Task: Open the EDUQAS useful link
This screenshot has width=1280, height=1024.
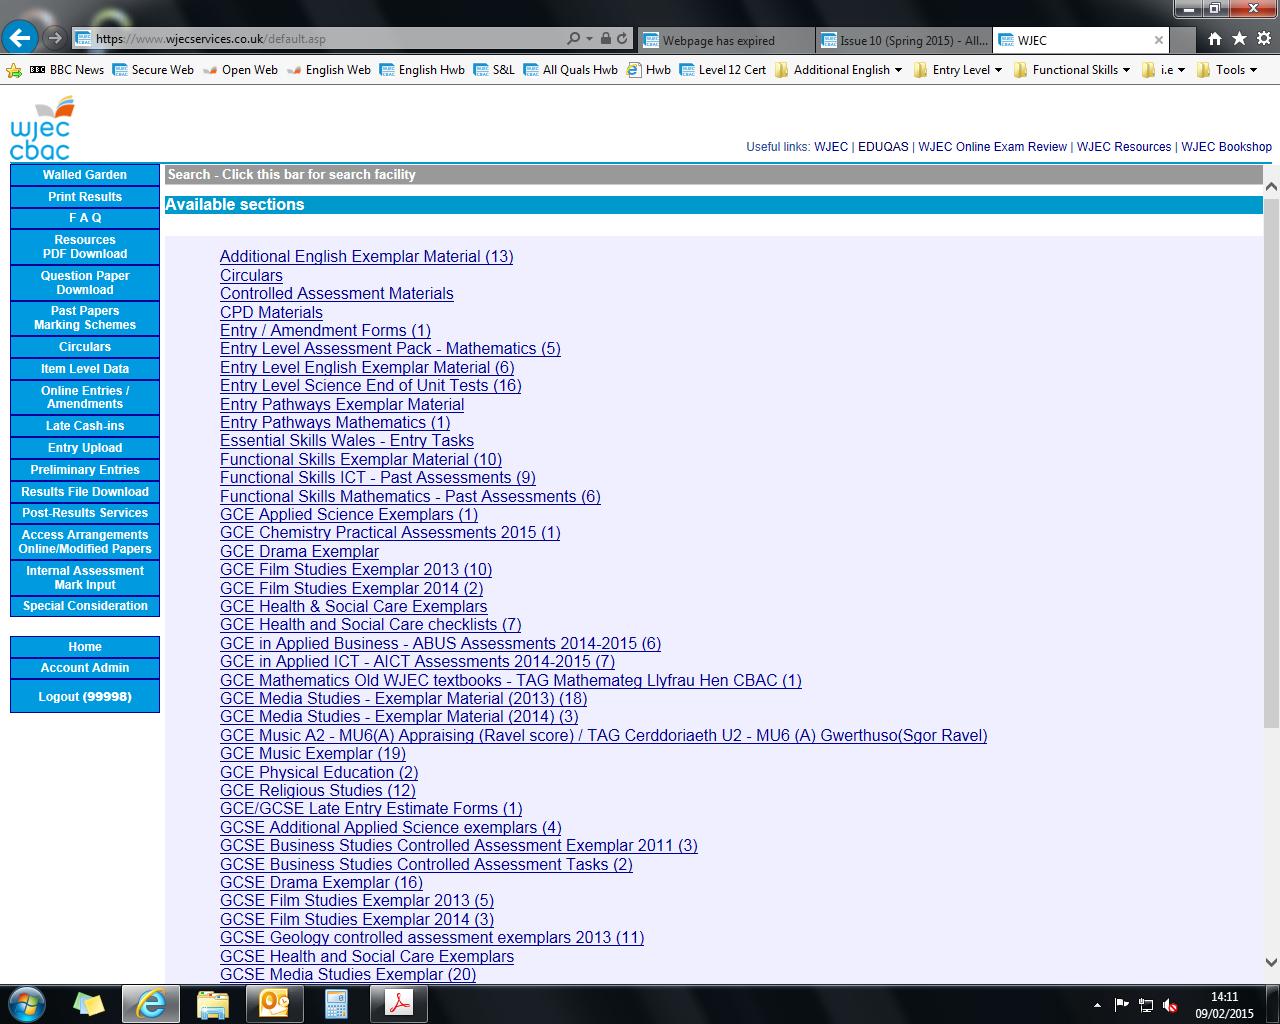Action: click(883, 147)
